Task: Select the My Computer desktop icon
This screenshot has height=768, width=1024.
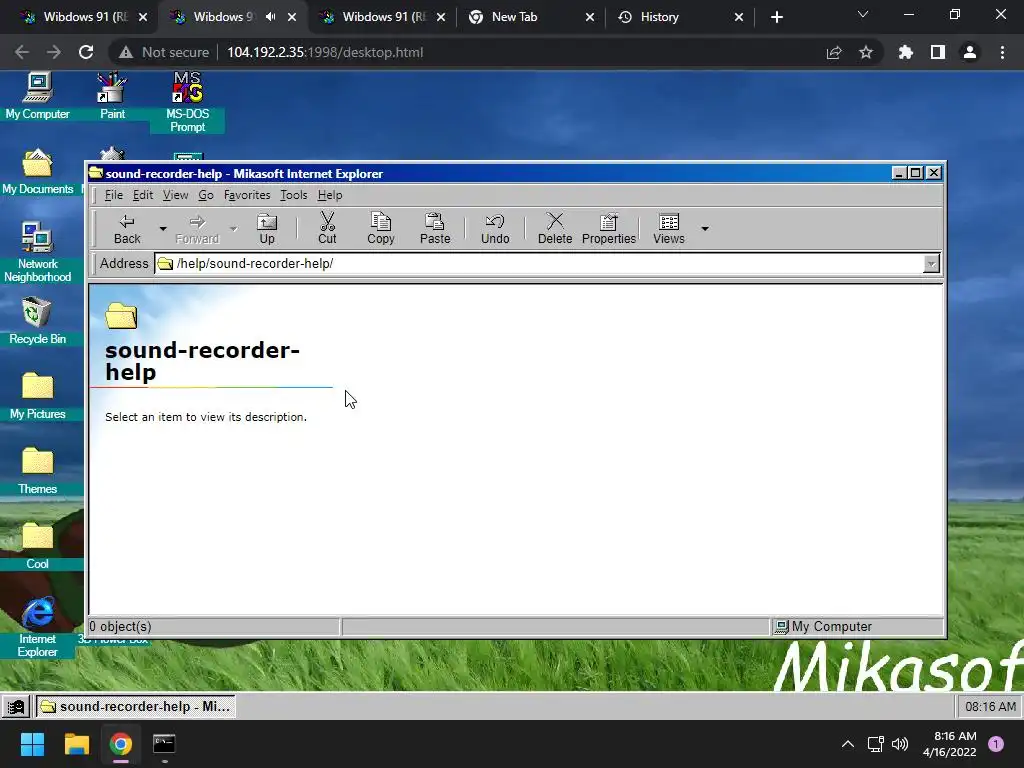Action: pos(37,97)
